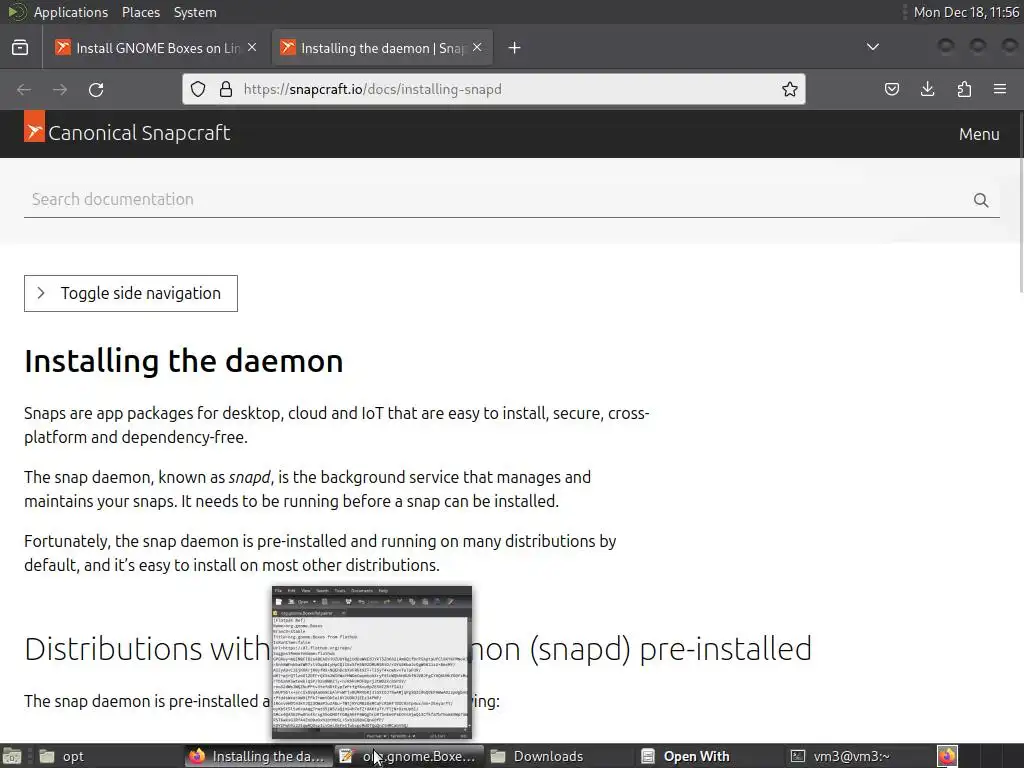Select the Installing the daemon tab
This screenshot has height=768, width=1024.
click(382, 48)
